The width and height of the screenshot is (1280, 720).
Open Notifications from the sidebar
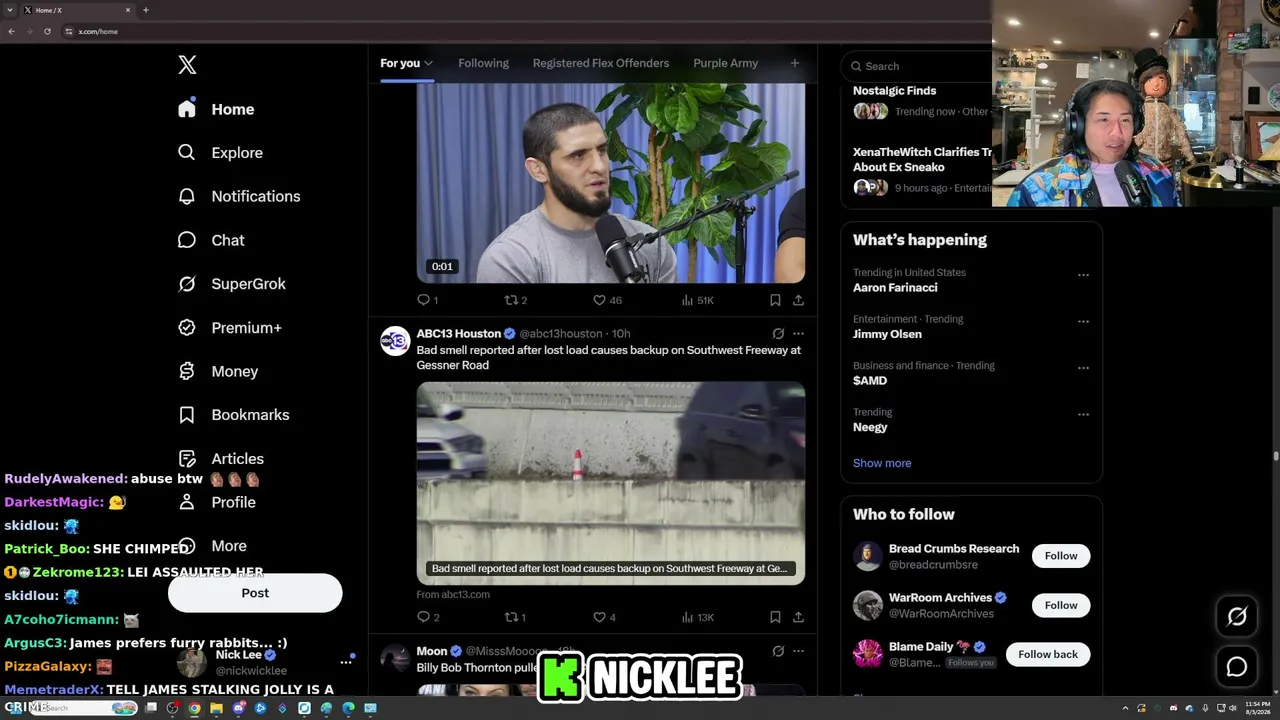[x=238, y=196]
